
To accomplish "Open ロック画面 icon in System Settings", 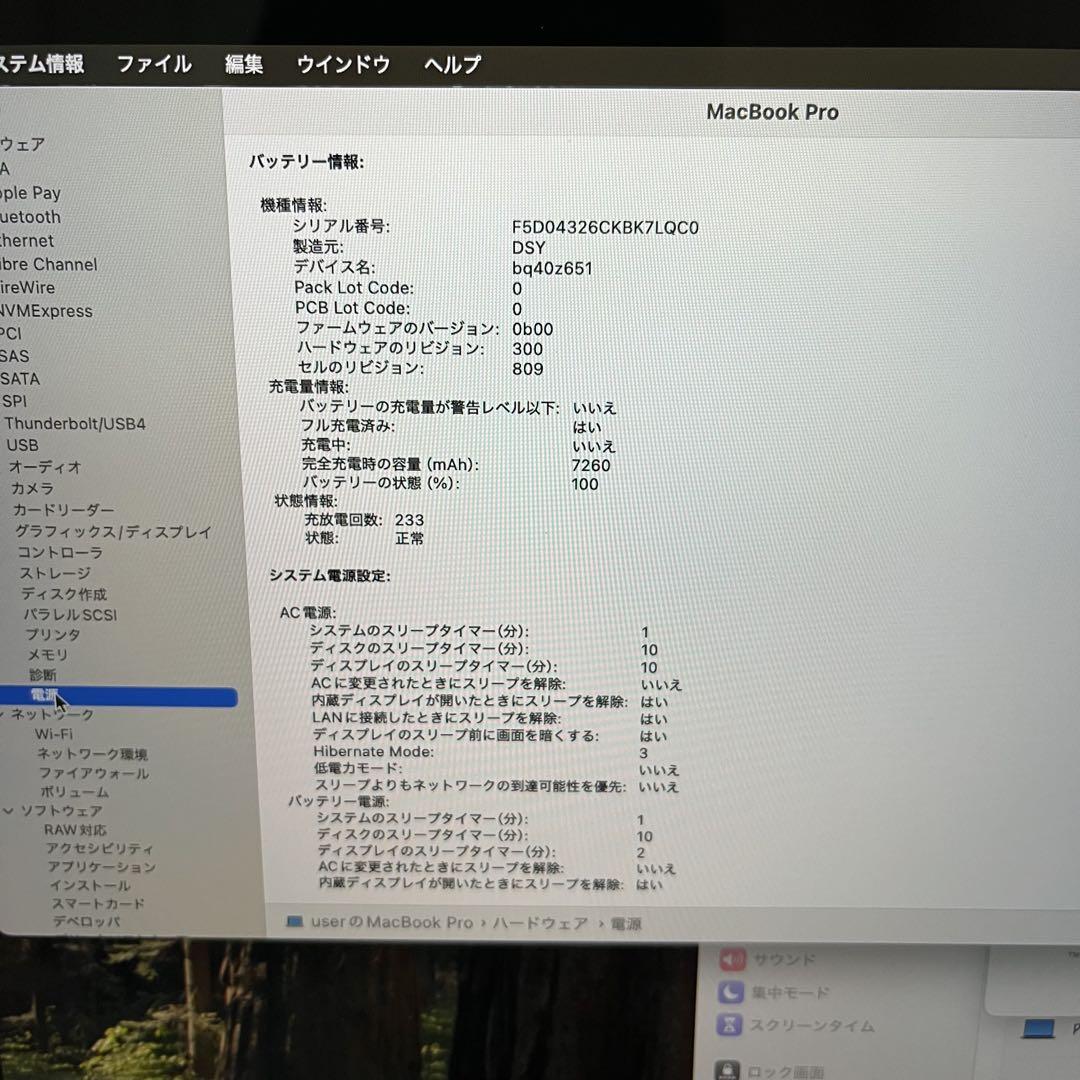I will (727, 1069).
